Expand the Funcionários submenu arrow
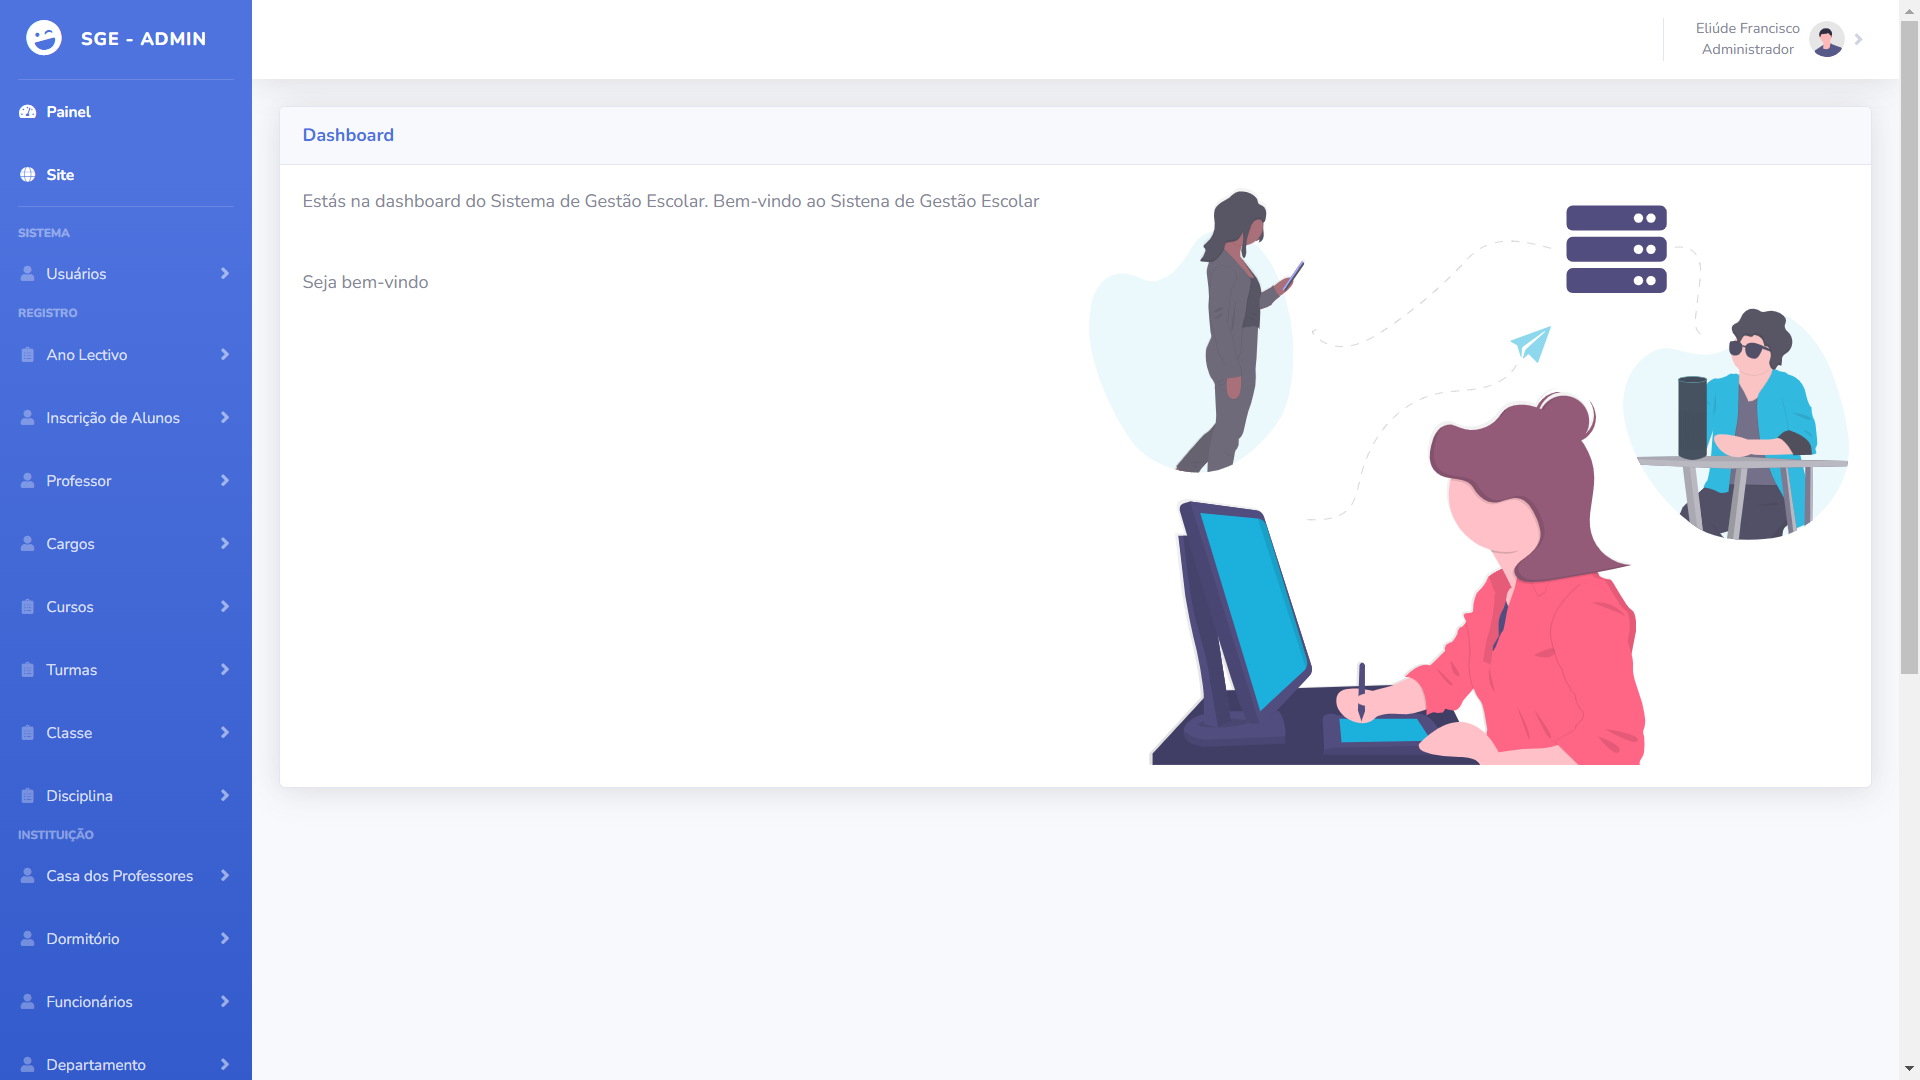 point(225,1002)
